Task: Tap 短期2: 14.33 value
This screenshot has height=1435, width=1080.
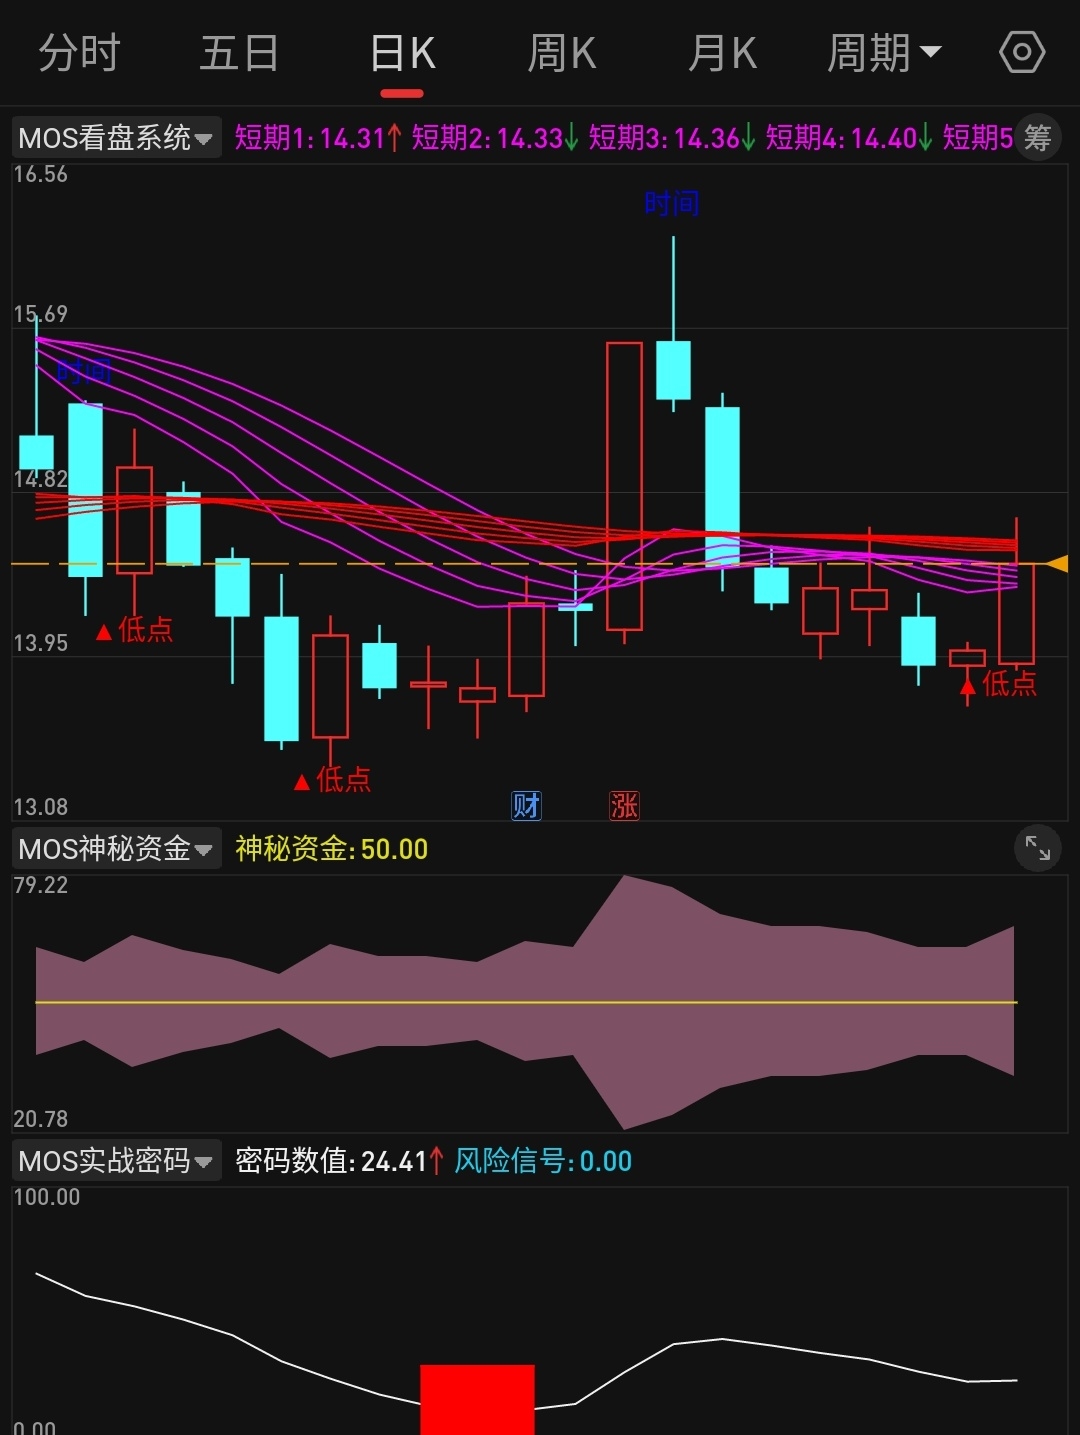Action: 495,137
